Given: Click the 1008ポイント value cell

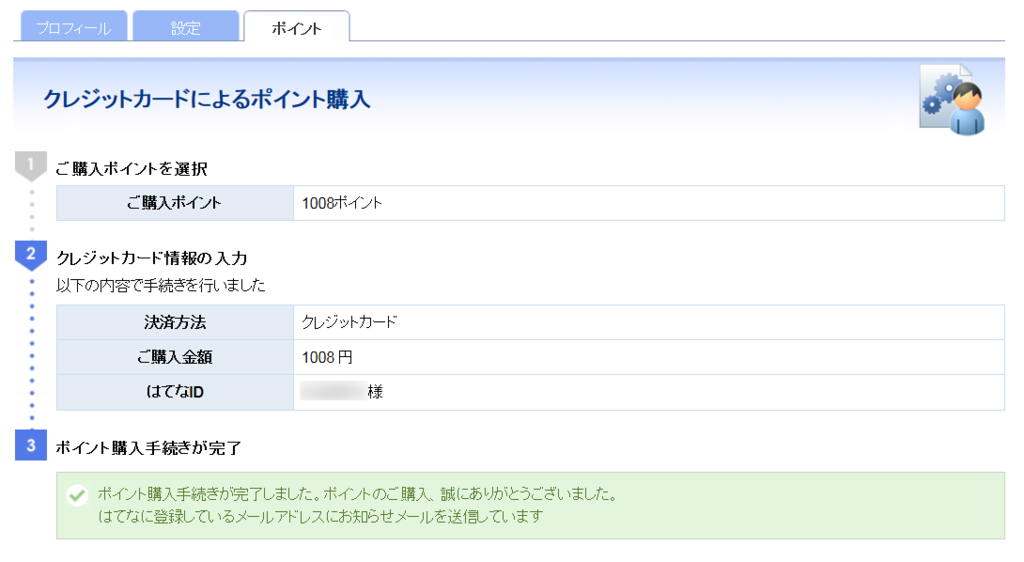Looking at the screenshot, I should [648, 203].
